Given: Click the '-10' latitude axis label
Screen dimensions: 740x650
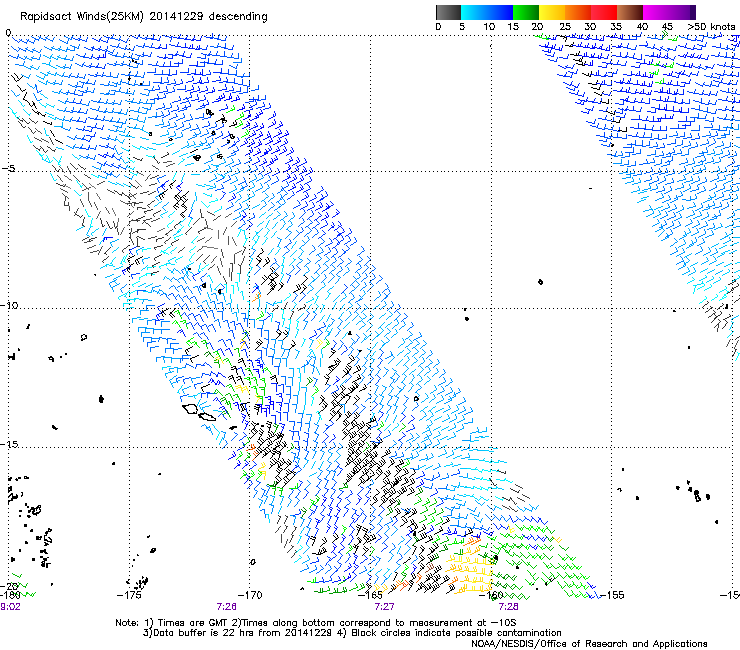Looking at the screenshot, I should pos(9,305).
